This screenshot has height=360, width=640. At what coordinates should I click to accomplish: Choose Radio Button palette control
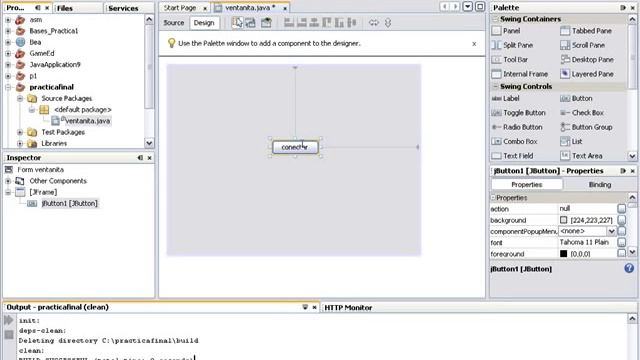(517, 127)
